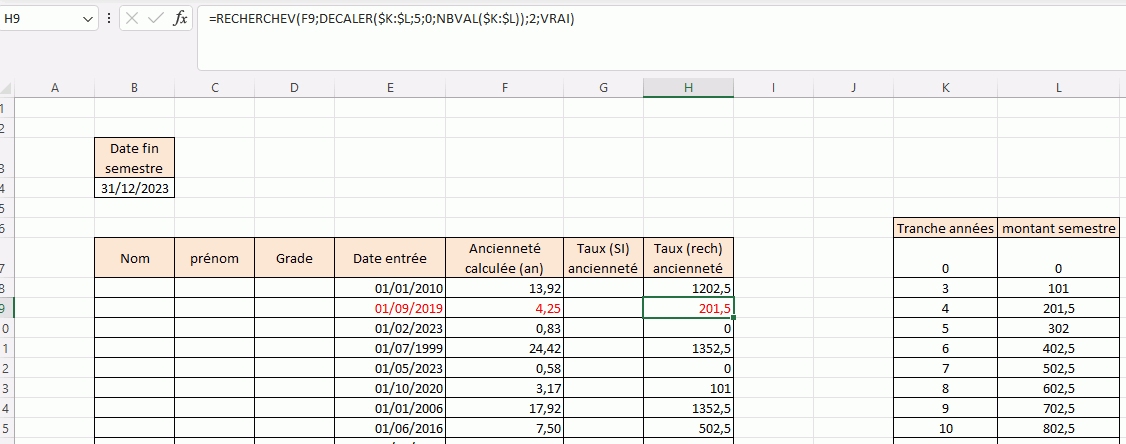The height and width of the screenshot is (444, 1126).
Task: Click the date cell 31/12/2023
Action: tap(135, 188)
